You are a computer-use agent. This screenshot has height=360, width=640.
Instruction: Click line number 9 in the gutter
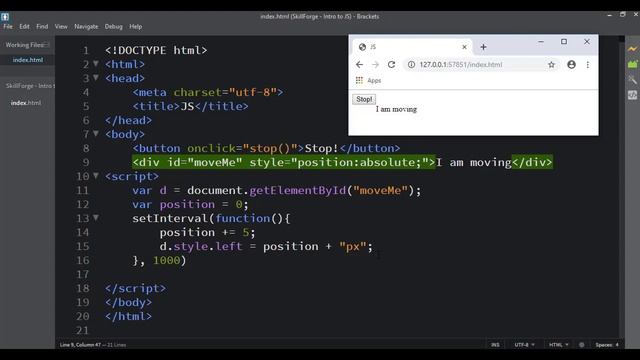click(85, 162)
